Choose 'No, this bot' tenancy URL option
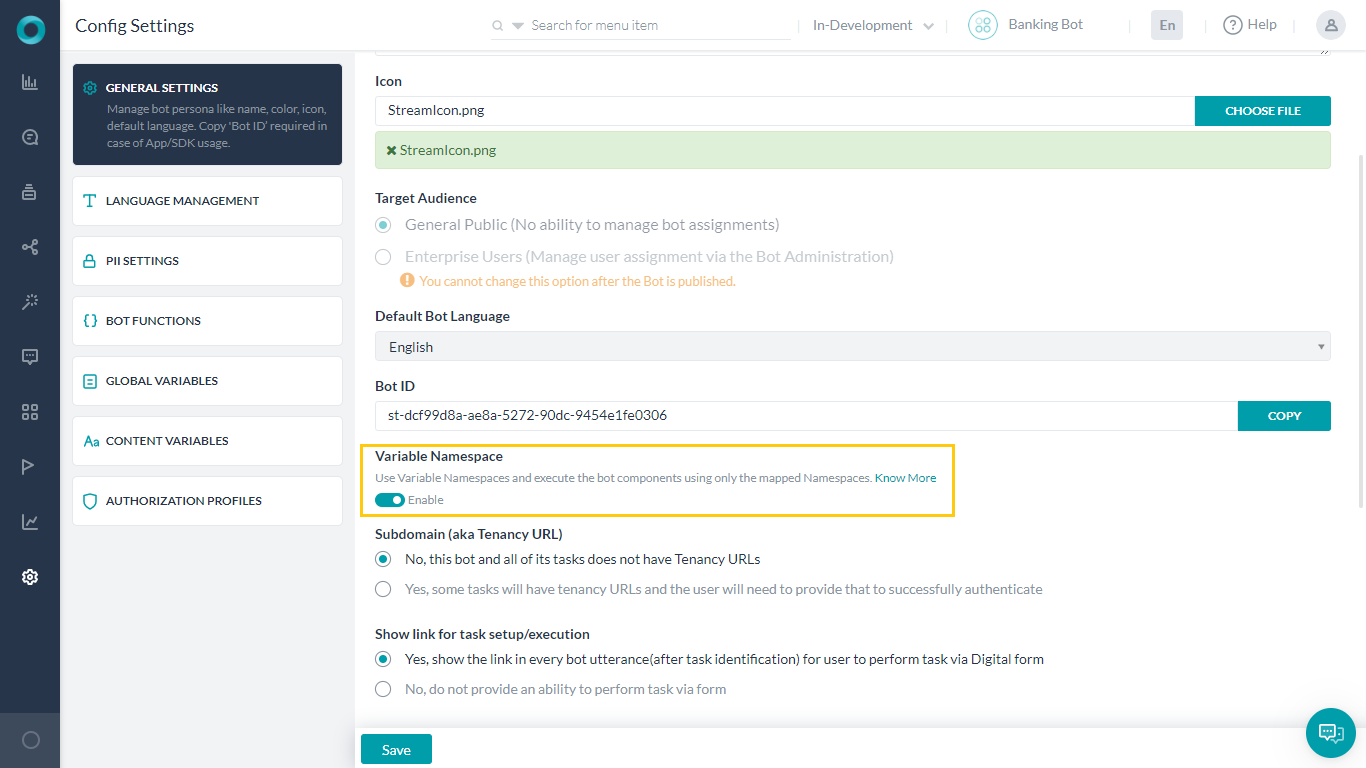The image size is (1366, 768). click(383, 559)
